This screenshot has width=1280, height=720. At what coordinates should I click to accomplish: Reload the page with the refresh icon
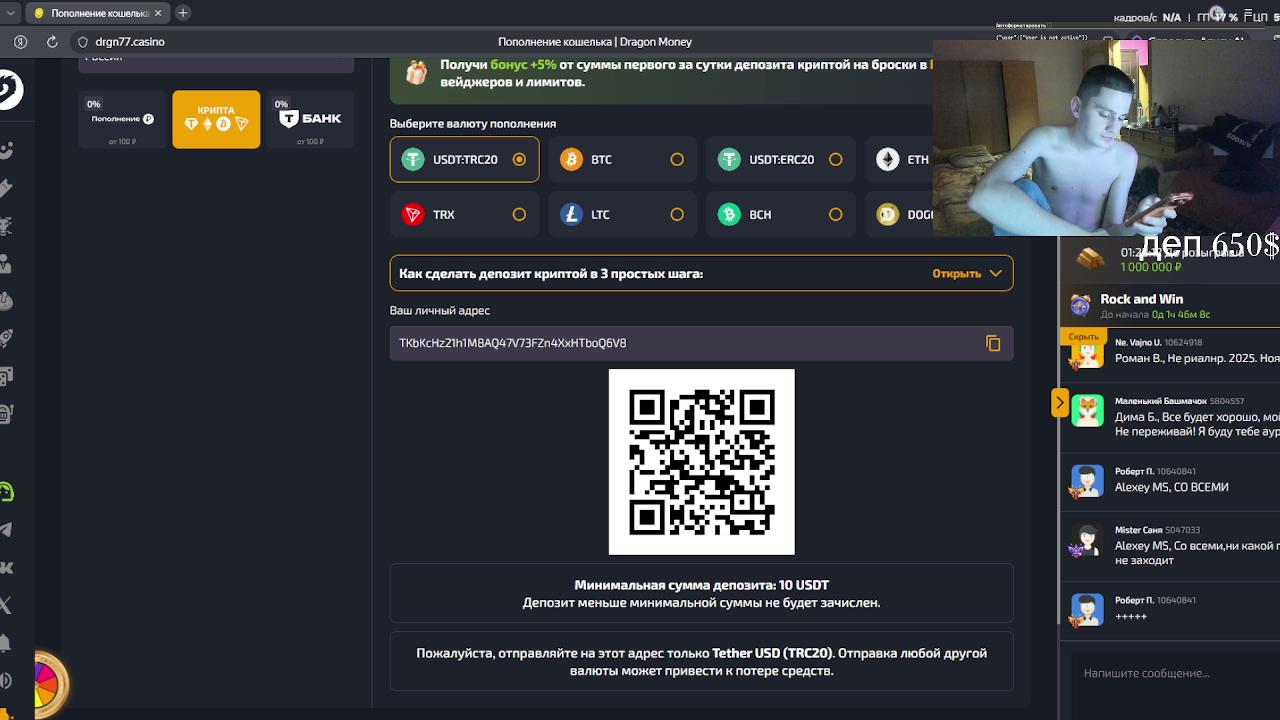[52, 42]
